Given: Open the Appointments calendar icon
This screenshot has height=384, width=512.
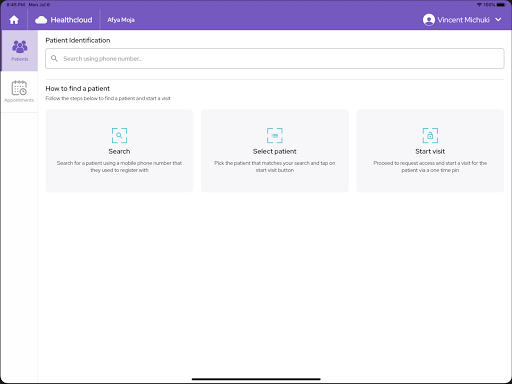Looking at the screenshot, I should (x=19, y=88).
